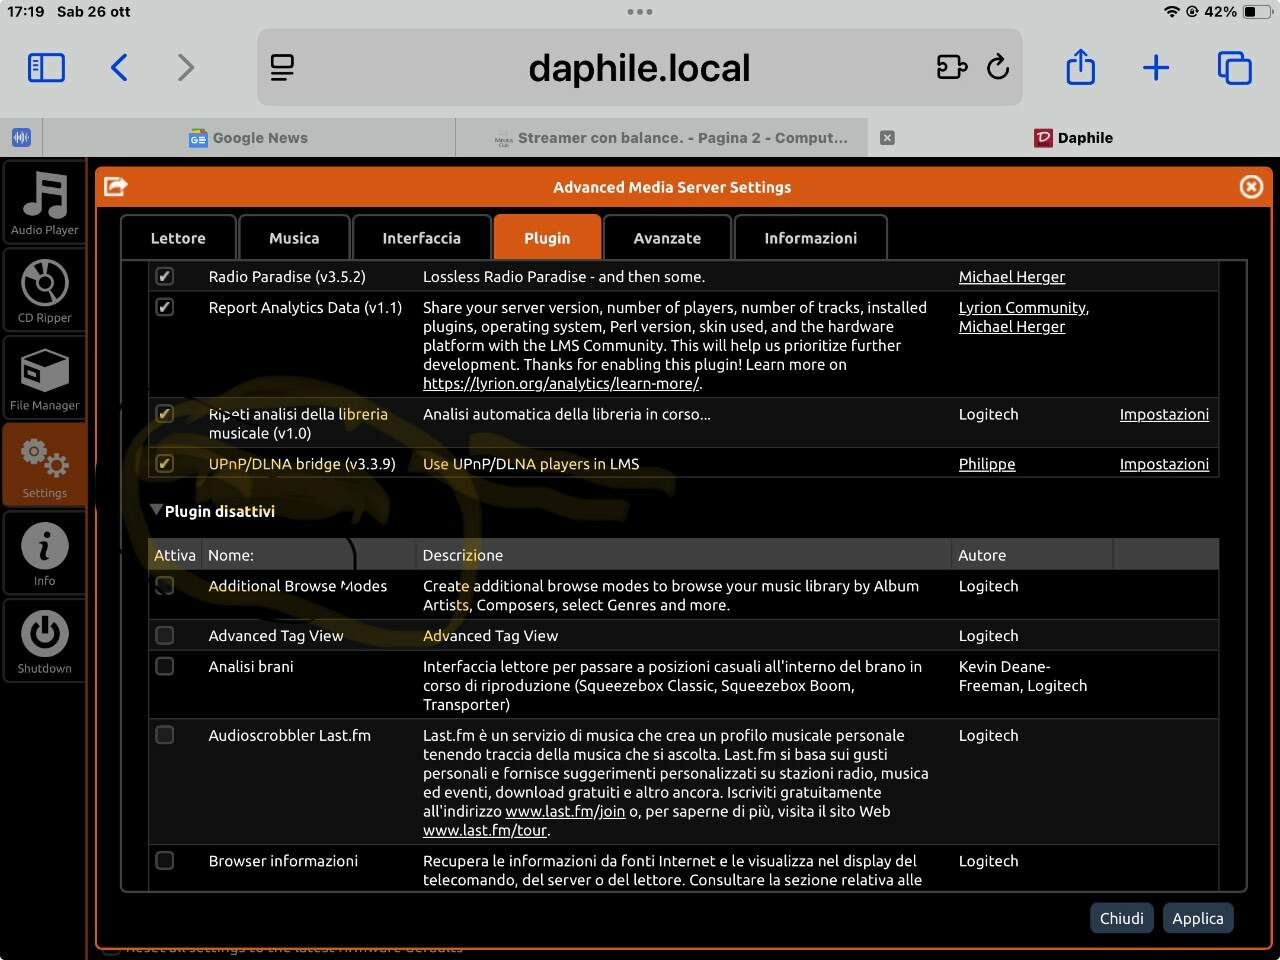Open the Info sidebar icon
1280x960 pixels.
click(44, 553)
